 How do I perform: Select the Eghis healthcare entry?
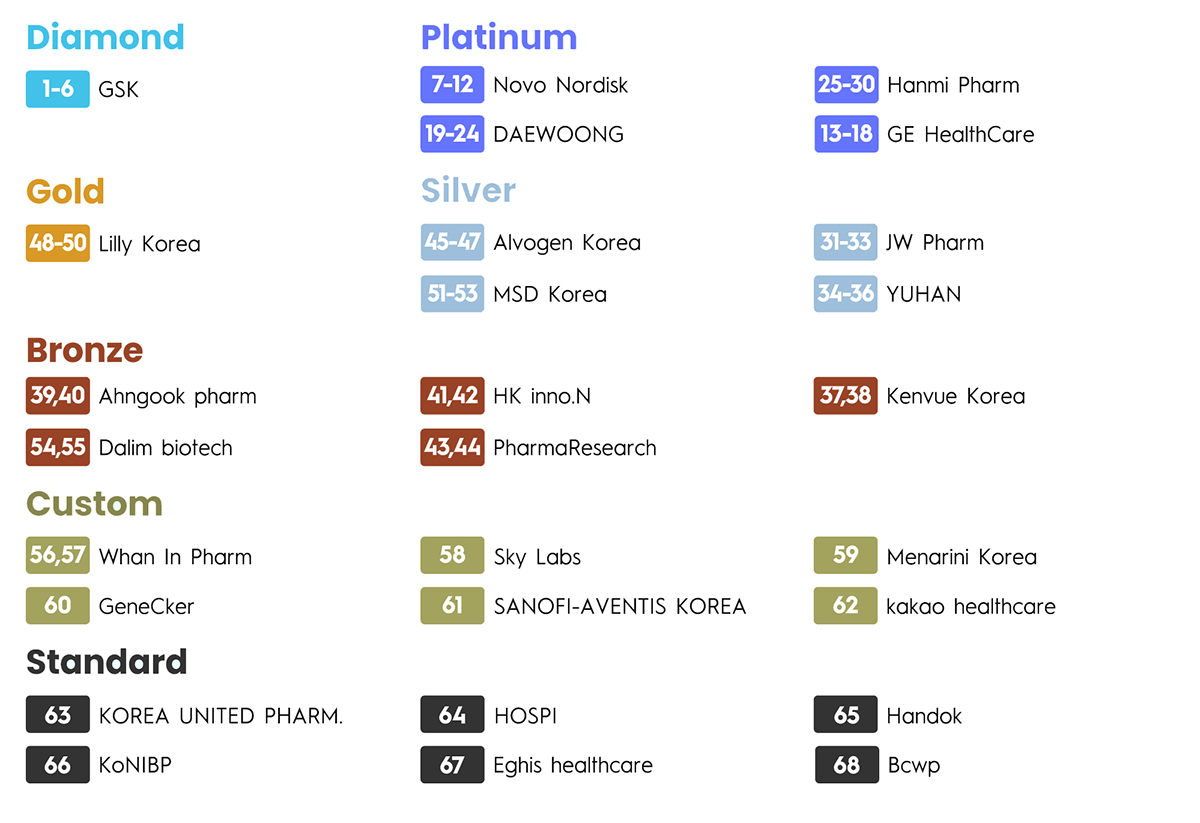pyautogui.click(x=573, y=765)
